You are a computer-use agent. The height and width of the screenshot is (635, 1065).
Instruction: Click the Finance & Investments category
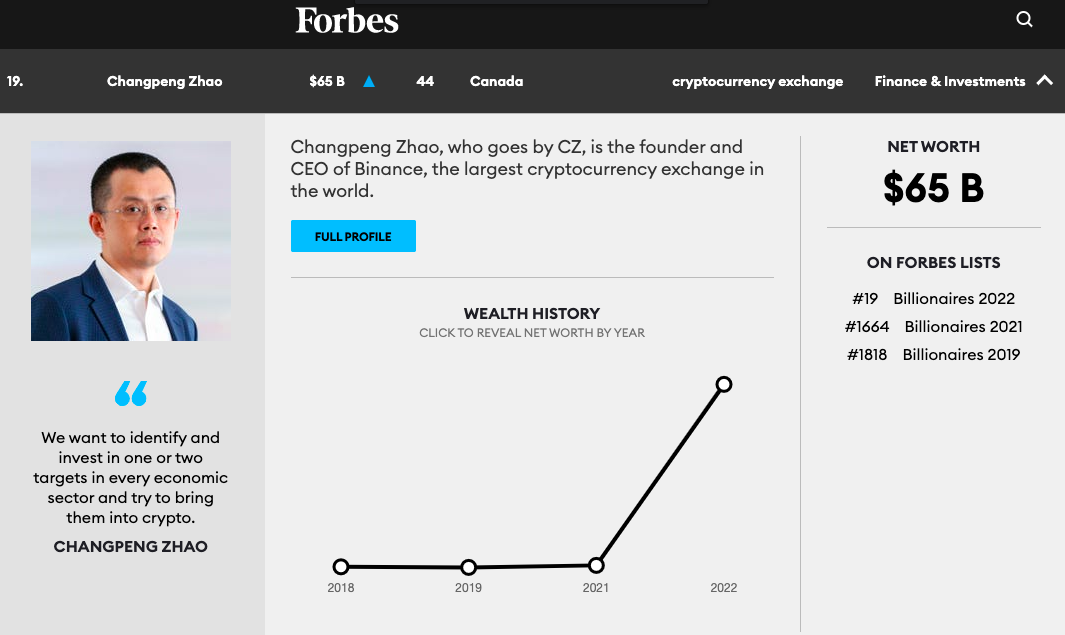click(x=949, y=81)
